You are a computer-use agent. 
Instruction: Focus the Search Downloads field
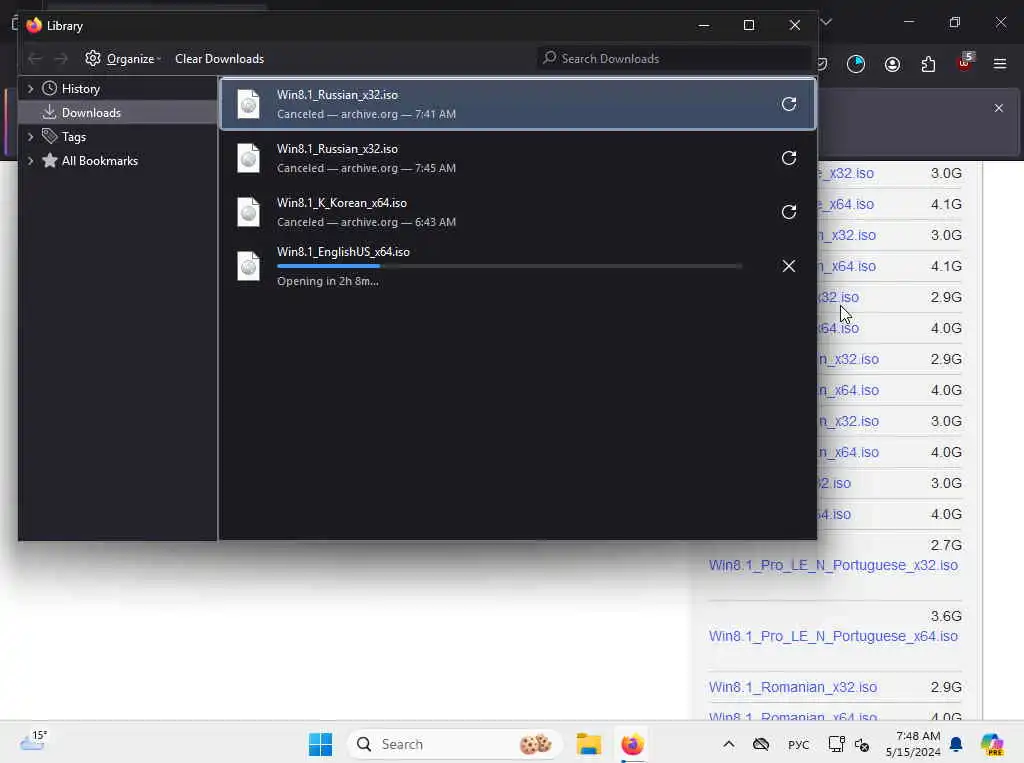pyautogui.click(x=673, y=58)
